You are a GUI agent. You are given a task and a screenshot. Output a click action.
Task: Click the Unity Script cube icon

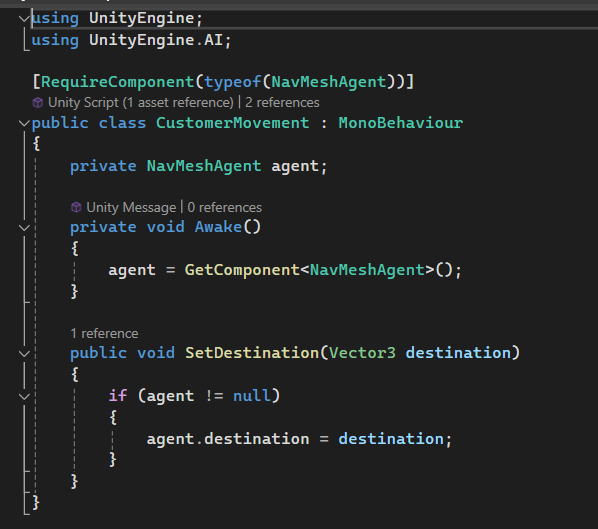[38, 103]
